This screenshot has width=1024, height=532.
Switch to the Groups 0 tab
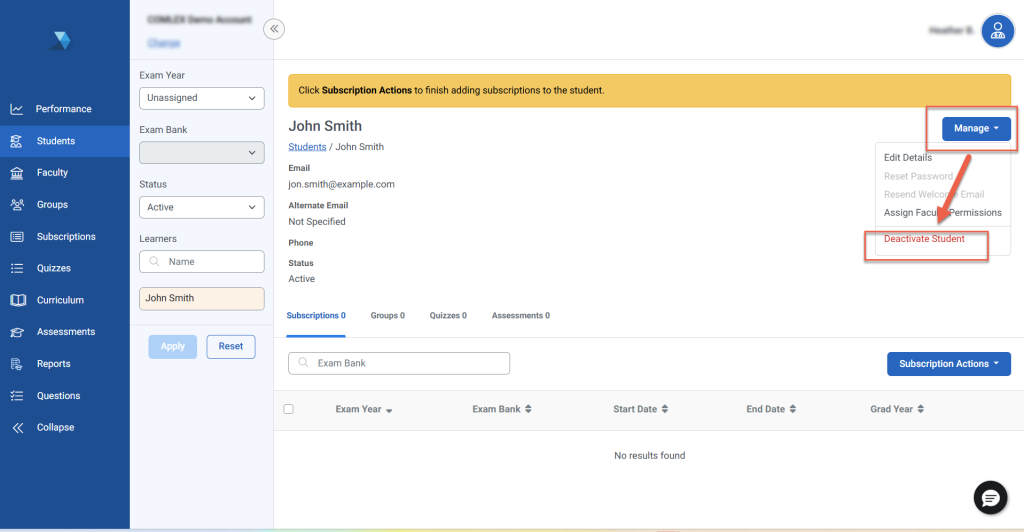click(x=387, y=316)
